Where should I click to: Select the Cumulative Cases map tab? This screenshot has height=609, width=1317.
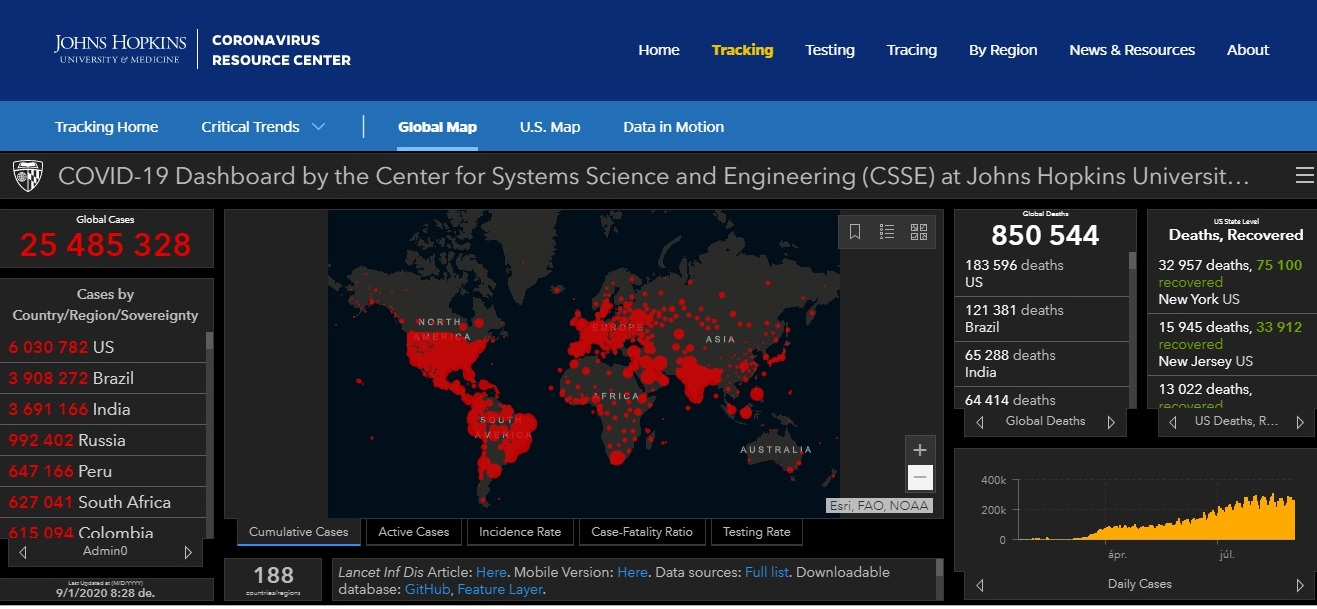(x=299, y=532)
